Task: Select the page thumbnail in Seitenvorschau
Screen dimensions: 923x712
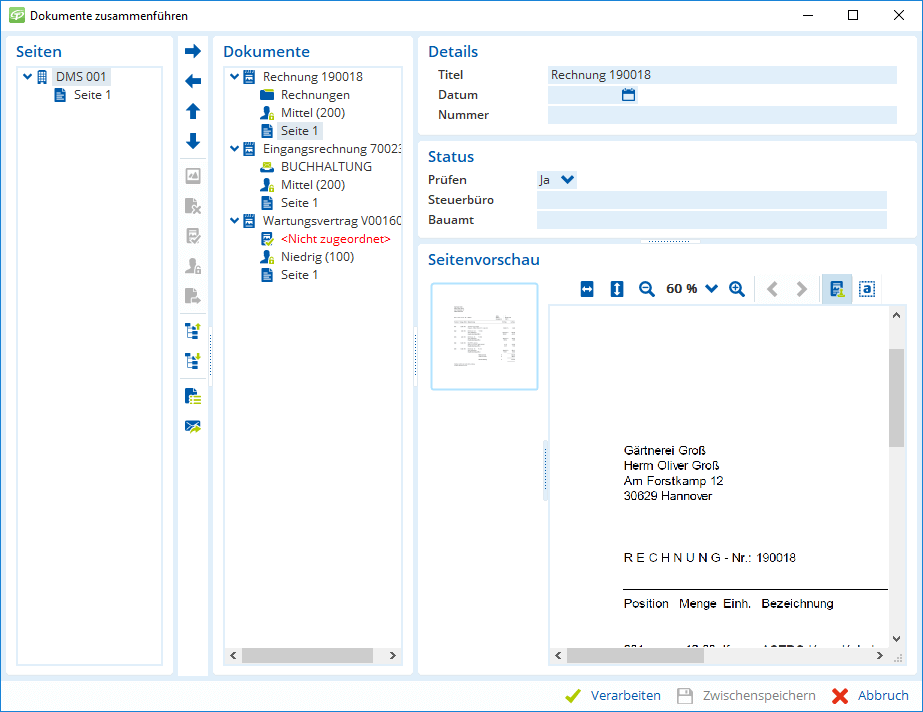Action: [x=484, y=336]
